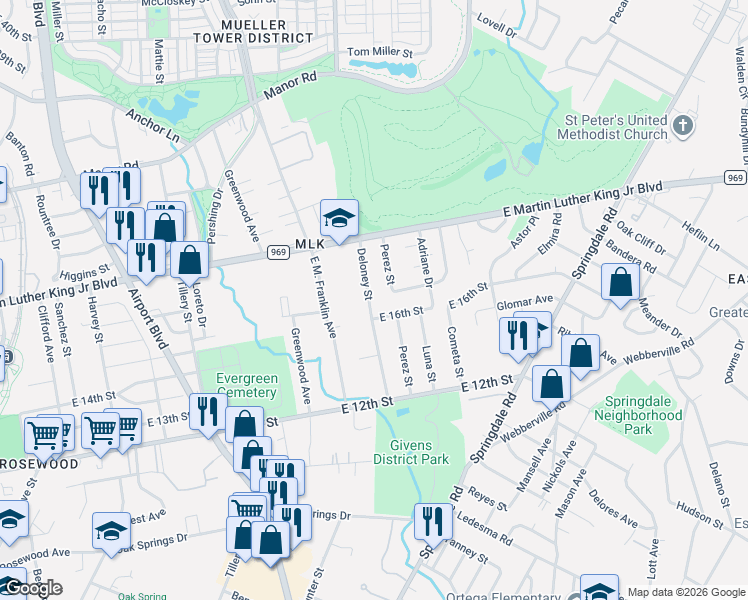Open the restaurant marker above the Tillery St label

pyautogui.click(x=146, y=259)
